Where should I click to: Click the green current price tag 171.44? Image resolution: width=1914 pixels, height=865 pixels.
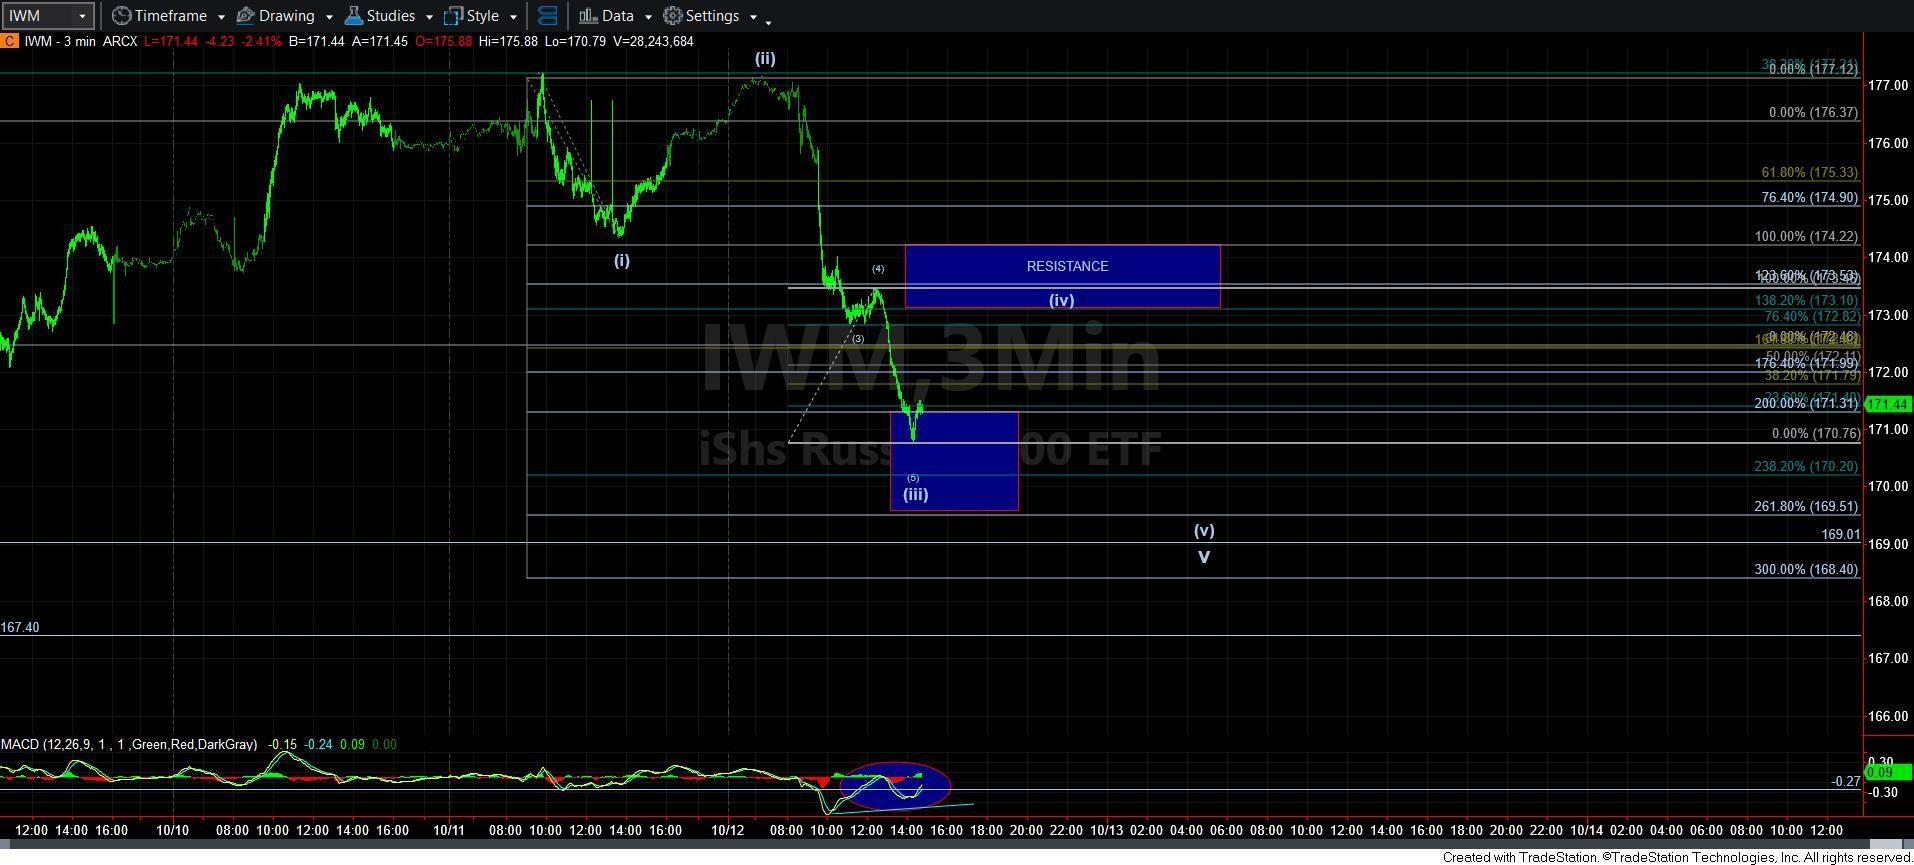click(x=1889, y=405)
